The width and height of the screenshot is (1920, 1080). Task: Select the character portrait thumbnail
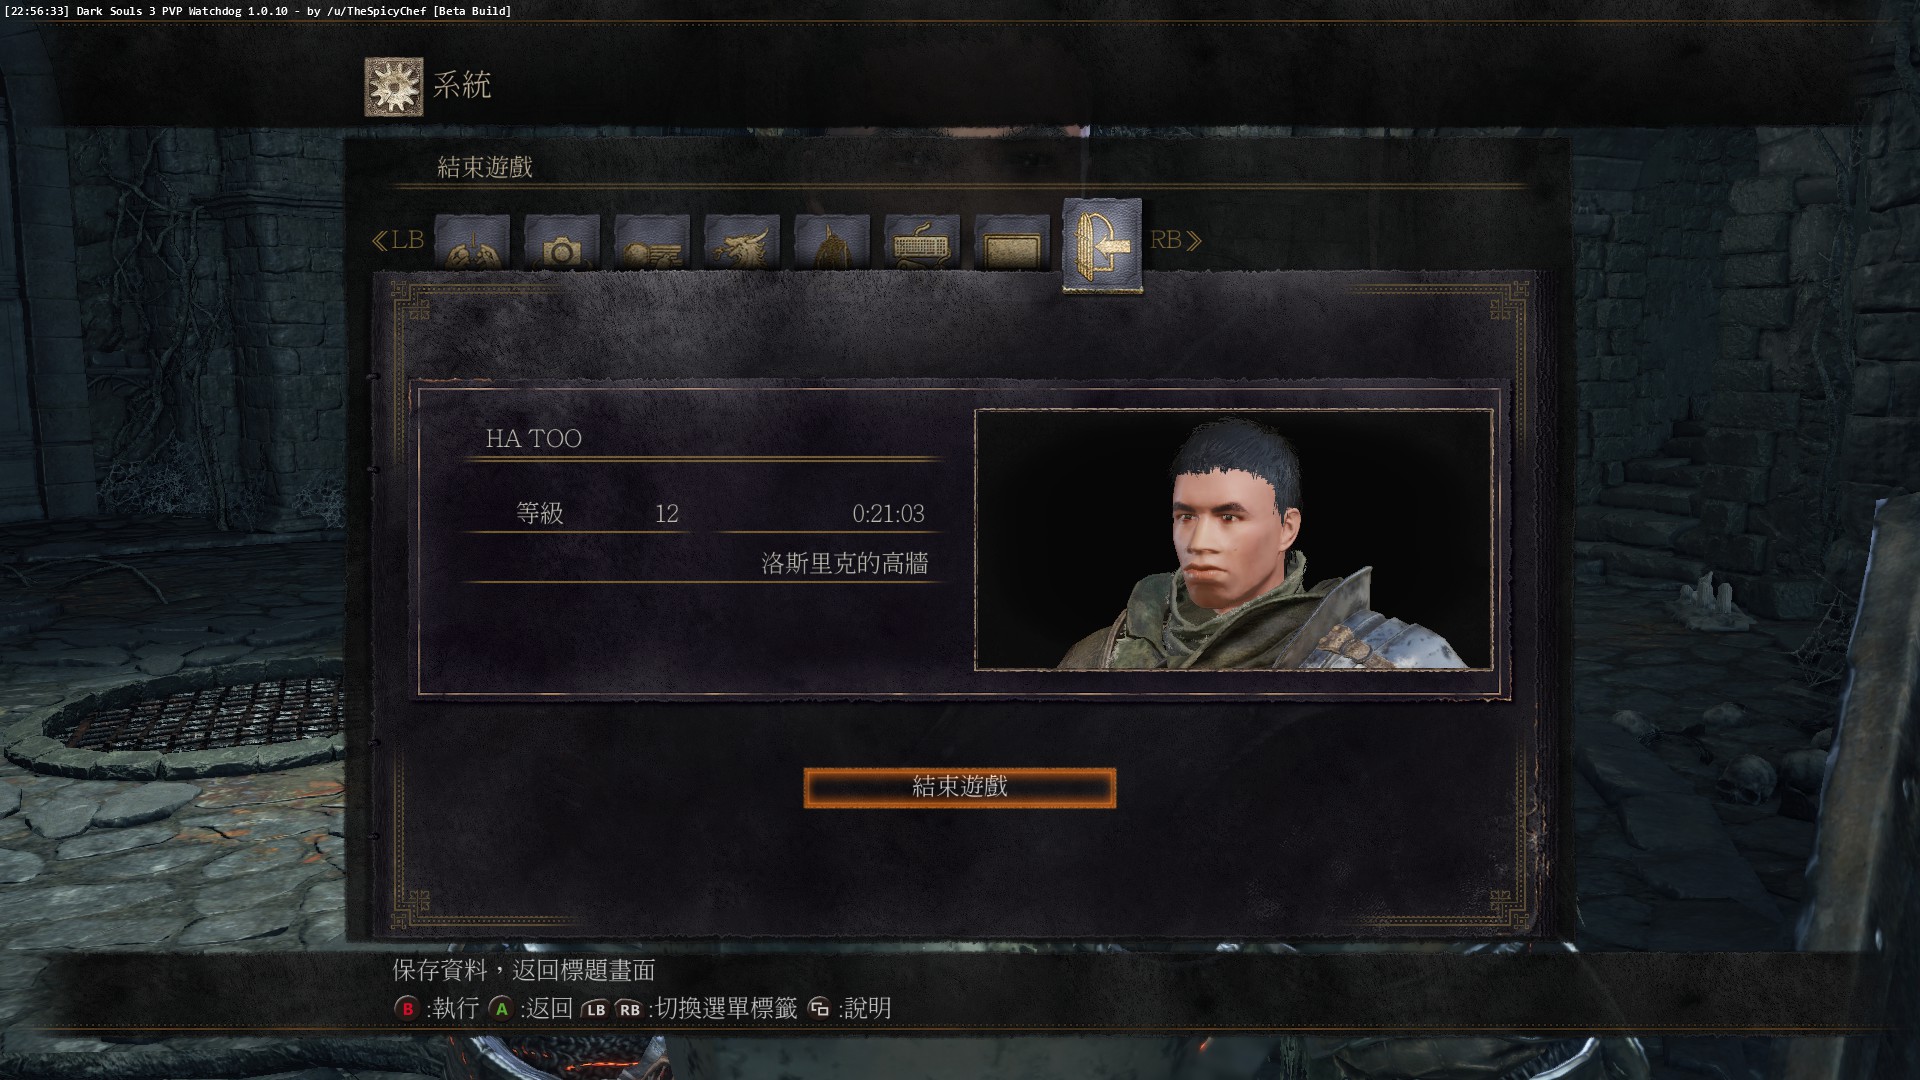coord(1234,539)
